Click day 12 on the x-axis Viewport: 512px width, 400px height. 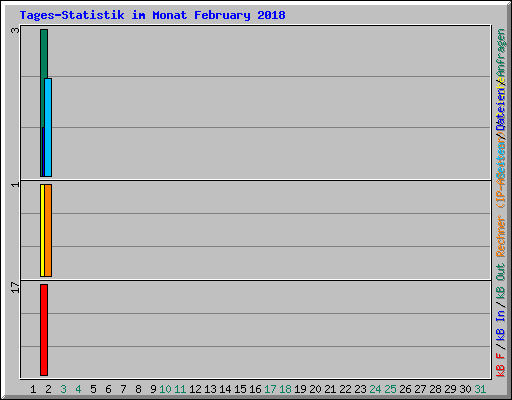click(195, 389)
